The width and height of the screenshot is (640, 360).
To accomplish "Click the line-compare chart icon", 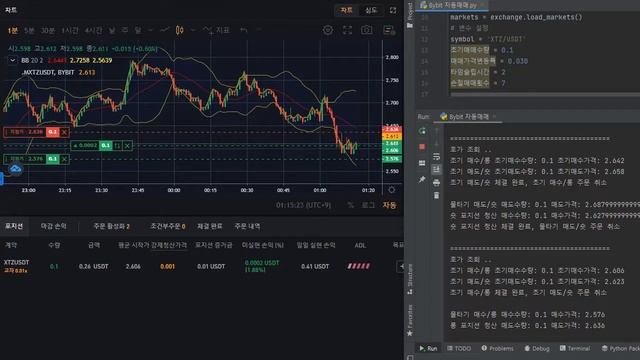I will (164, 30).
